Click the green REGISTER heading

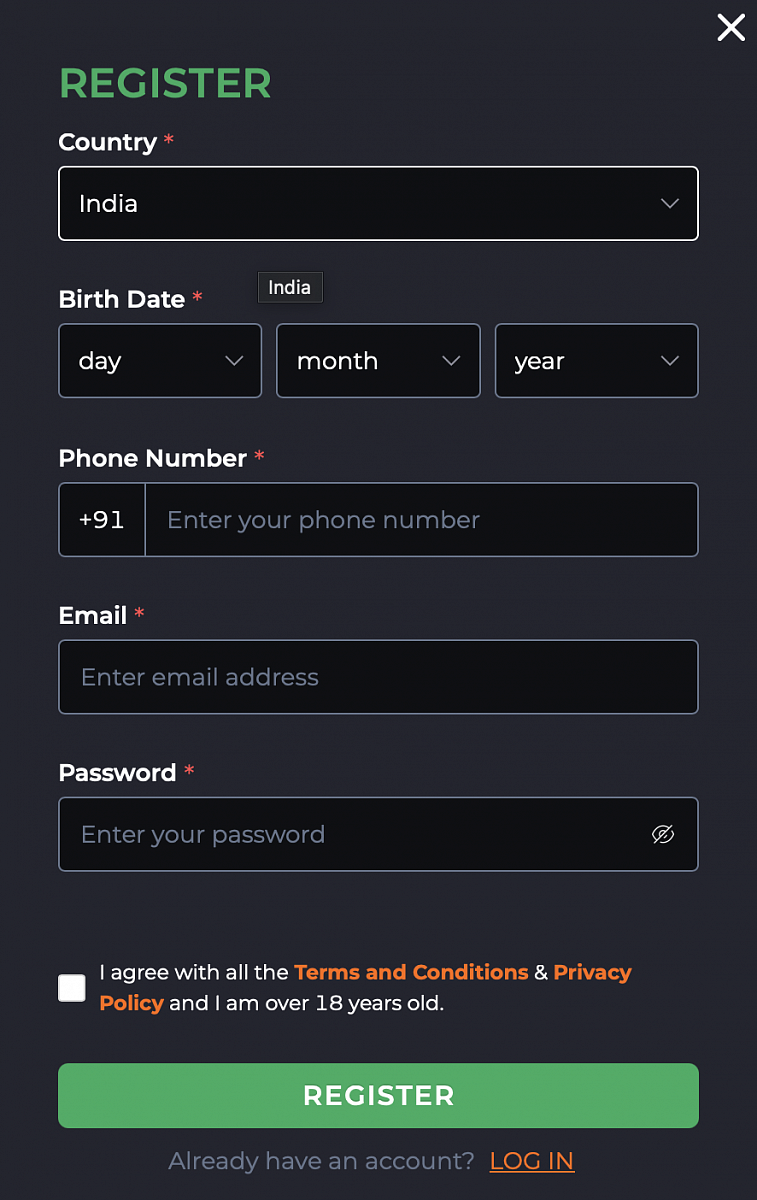[x=165, y=84]
